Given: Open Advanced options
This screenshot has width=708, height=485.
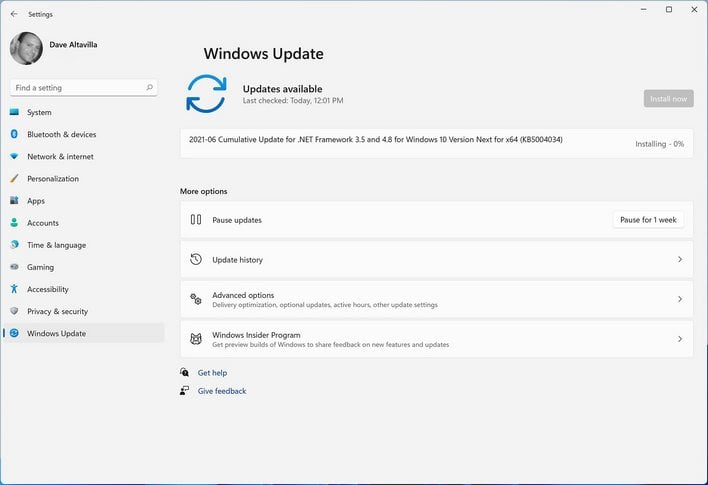Looking at the screenshot, I should [x=436, y=299].
